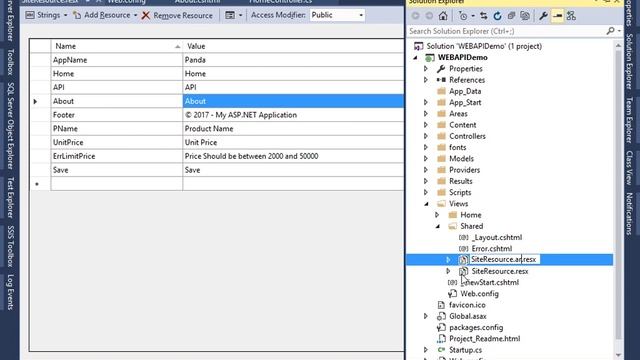This screenshot has height=360, width=640.
Task: Toggle the highlighted Preview Selected Items button
Action: point(557,16)
